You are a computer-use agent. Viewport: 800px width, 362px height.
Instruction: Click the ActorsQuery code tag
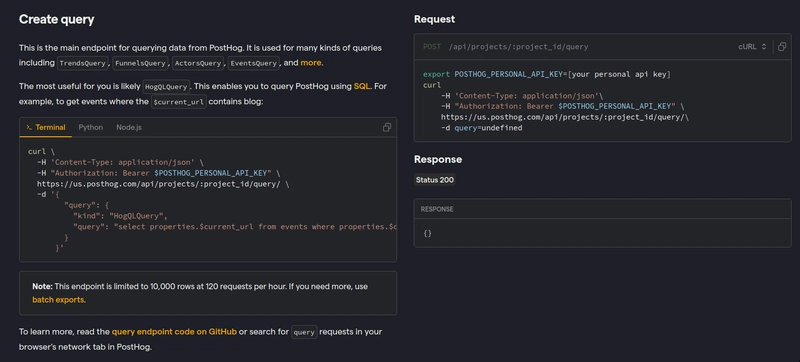(x=198, y=63)
